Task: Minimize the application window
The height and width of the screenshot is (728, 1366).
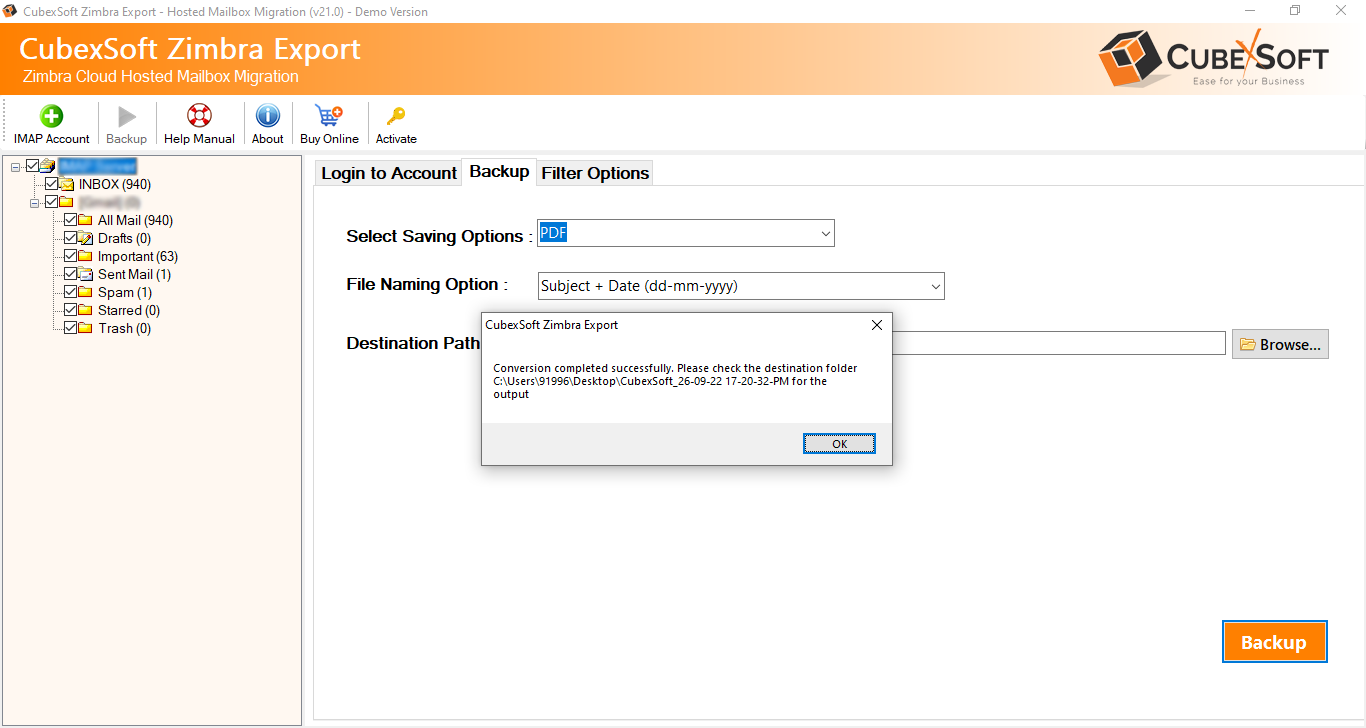Action: pyautogui.click(x=1249, y=11)
